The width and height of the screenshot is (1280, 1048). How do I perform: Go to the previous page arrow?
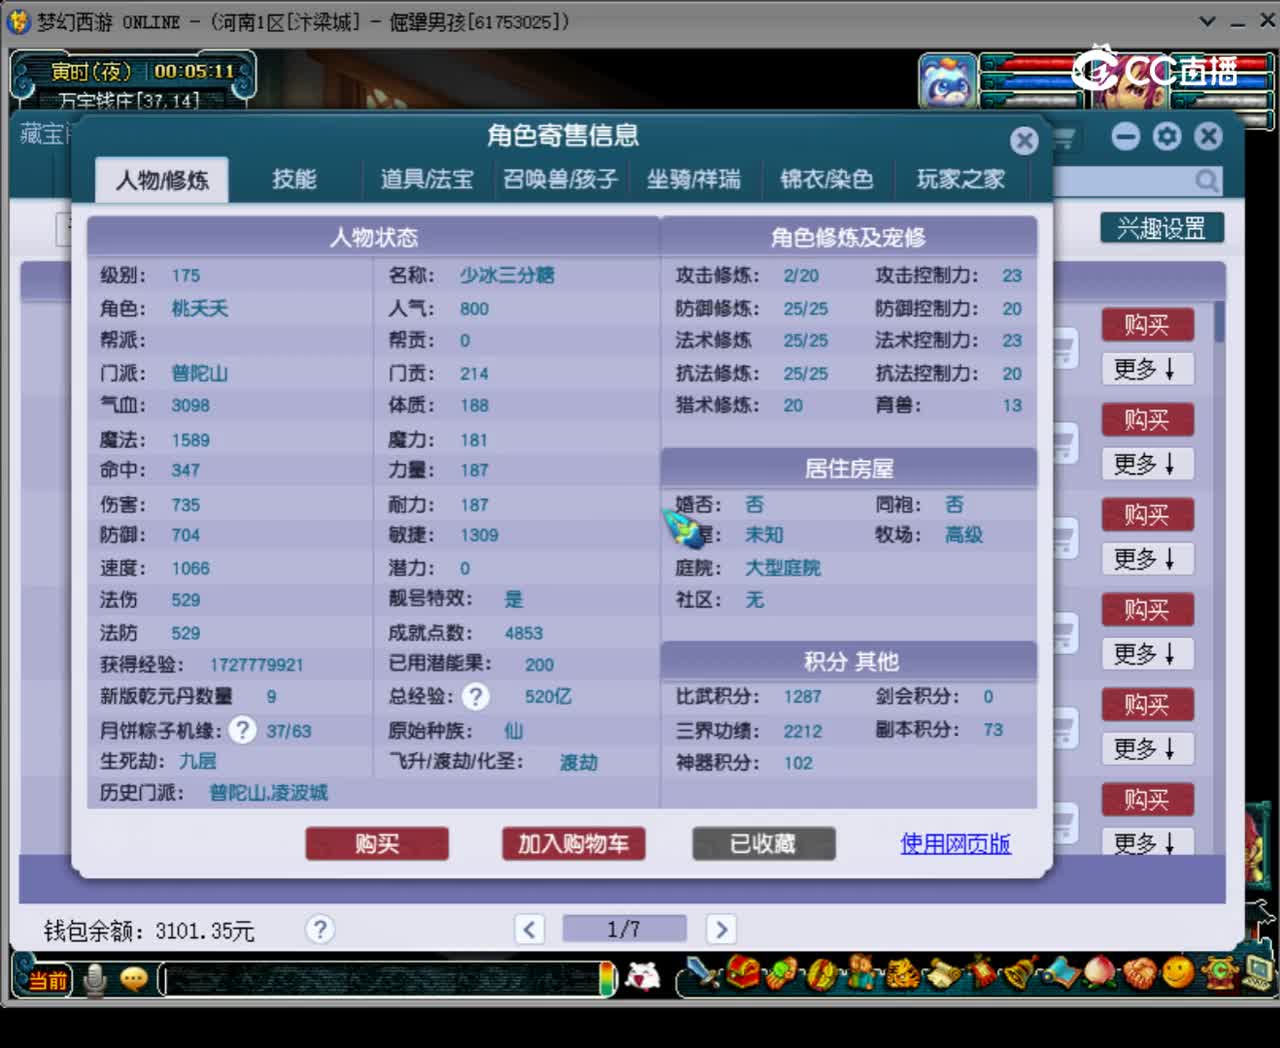click(530, 930)
